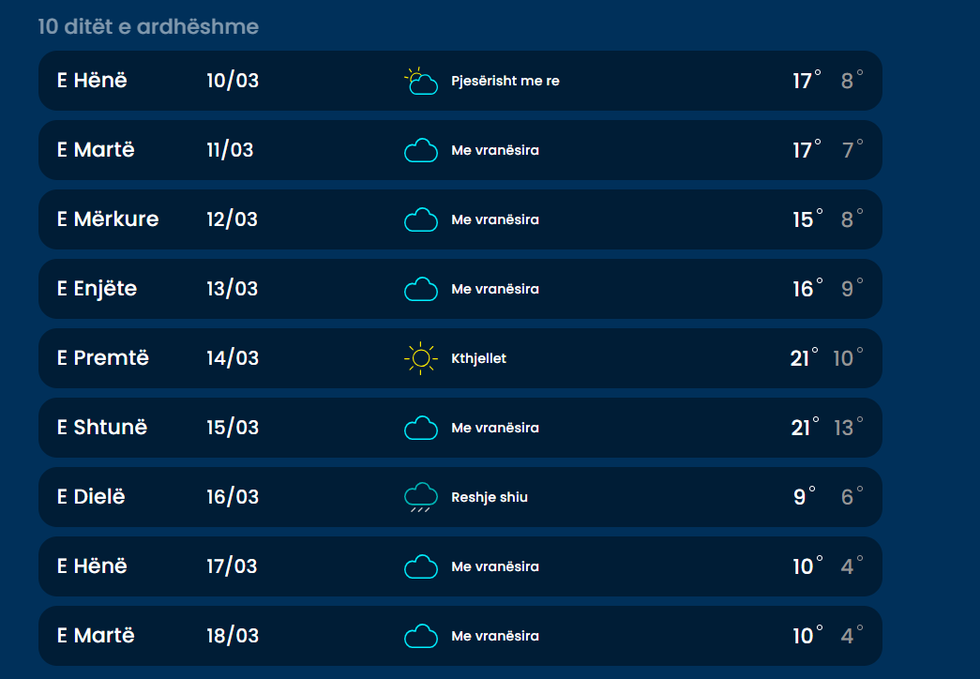Select the E Mërkure day label
Screen dimensions: 980x679
[108, 219]
